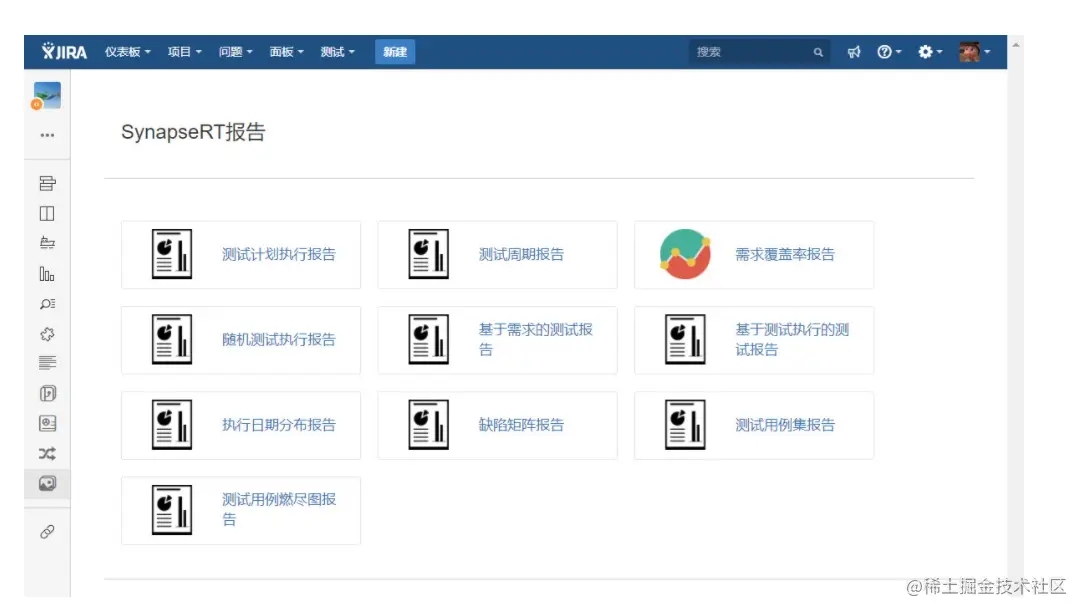Click the 测试用例燃尽图报告 report icon
Image resolution: width=1085 pixels, height=615 pixels.
172,509
